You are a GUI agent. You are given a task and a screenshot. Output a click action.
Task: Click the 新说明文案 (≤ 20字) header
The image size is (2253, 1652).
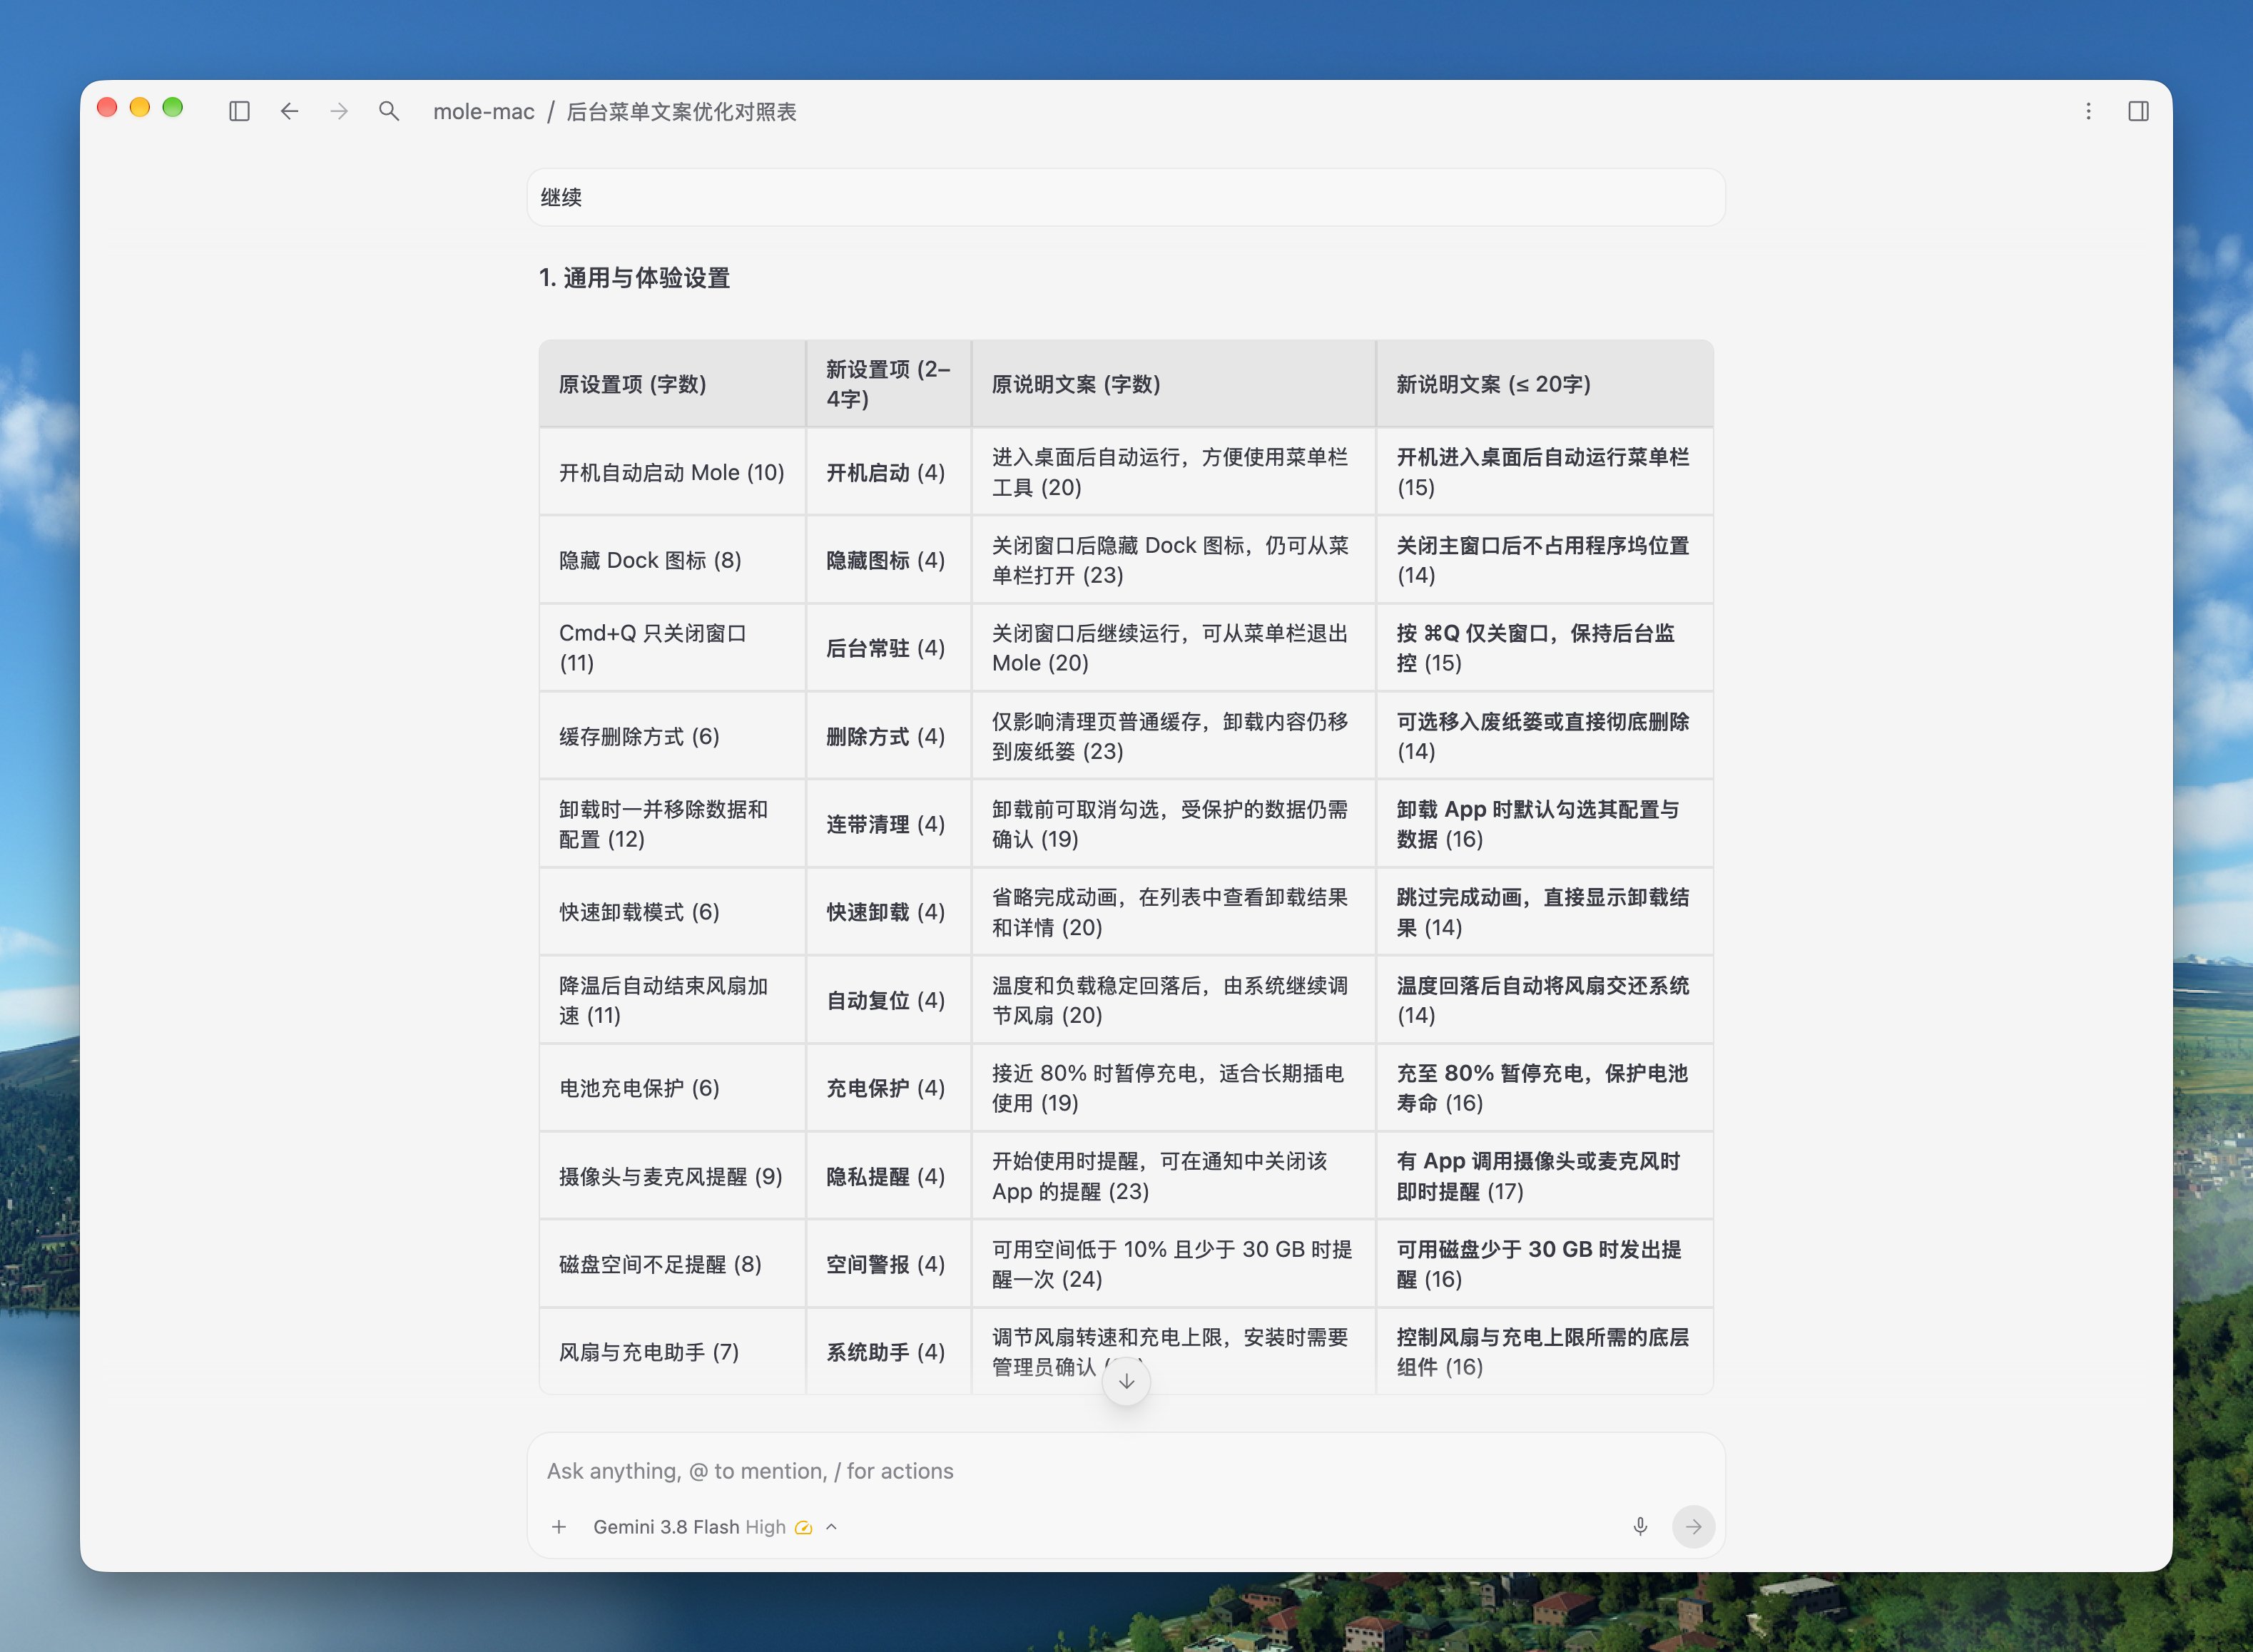pos(1544,384)
